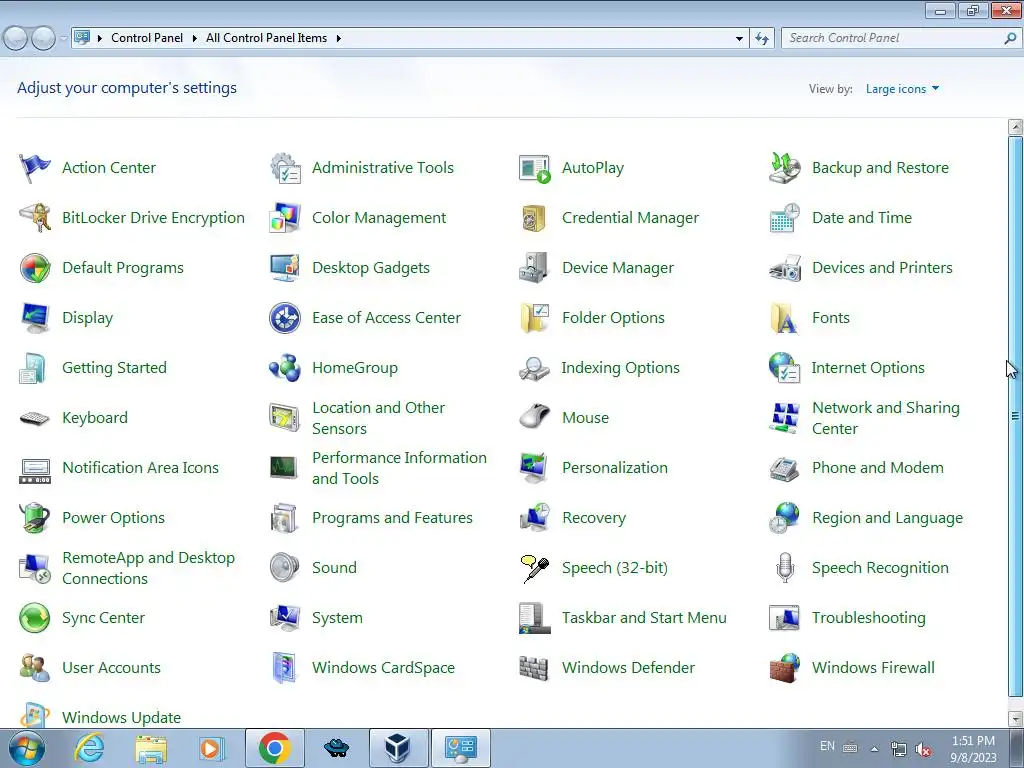
Task: Click the EN language indicator
Action: click(x=827, y=746)
